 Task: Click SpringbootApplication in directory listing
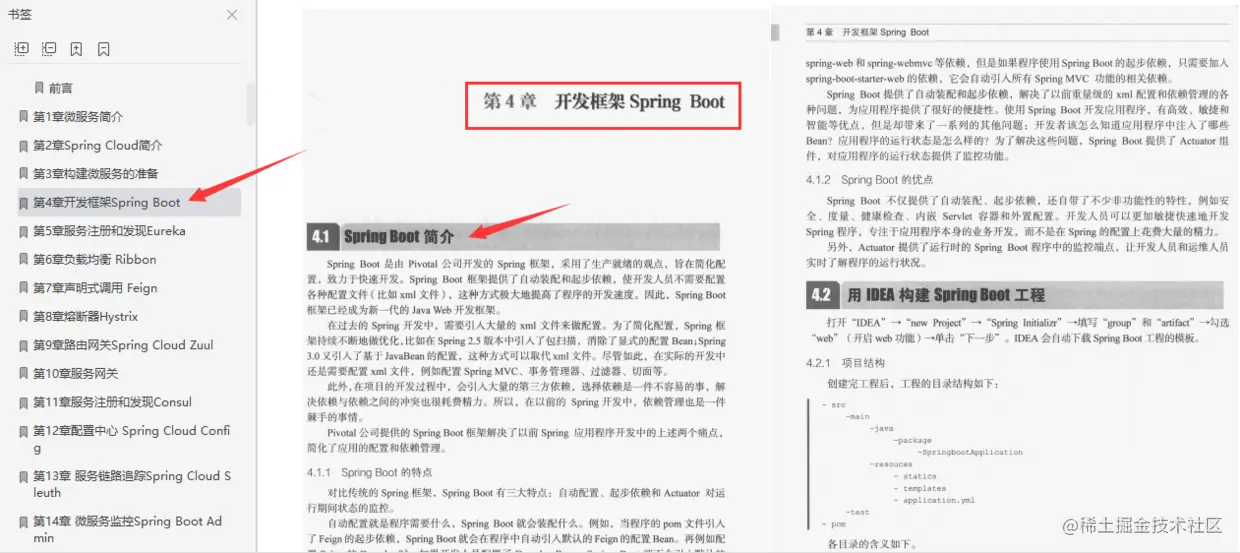pos(972,452)
